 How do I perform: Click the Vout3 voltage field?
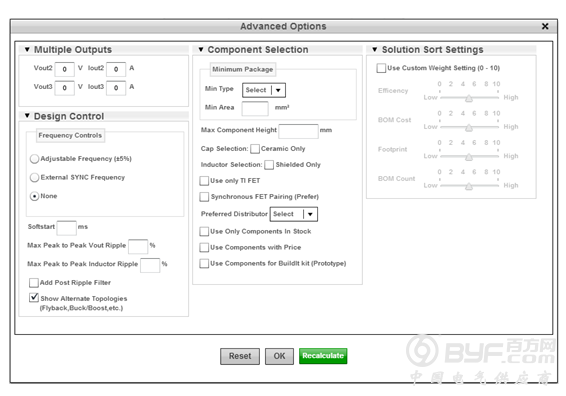65,88
